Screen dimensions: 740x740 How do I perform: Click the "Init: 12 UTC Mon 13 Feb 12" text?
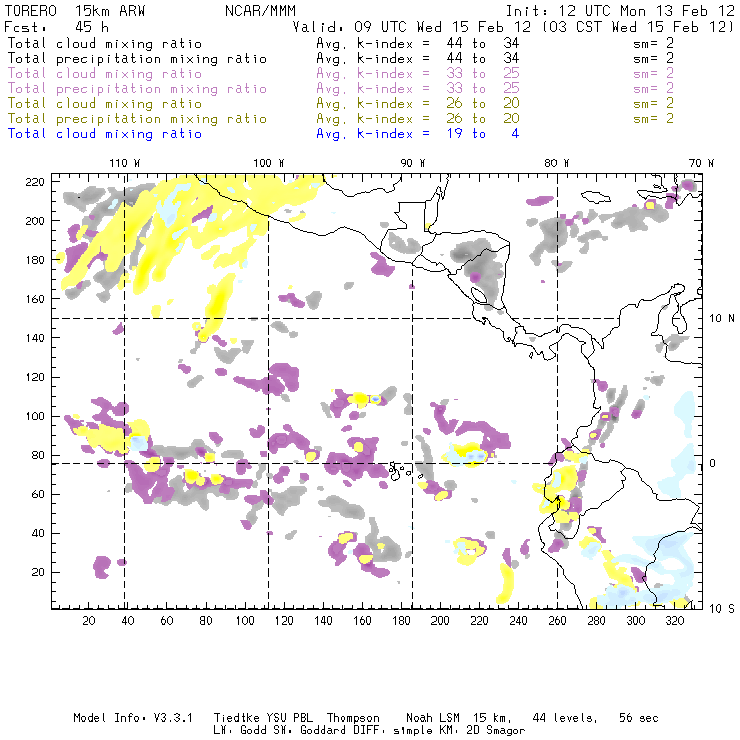tap(620, 11)
